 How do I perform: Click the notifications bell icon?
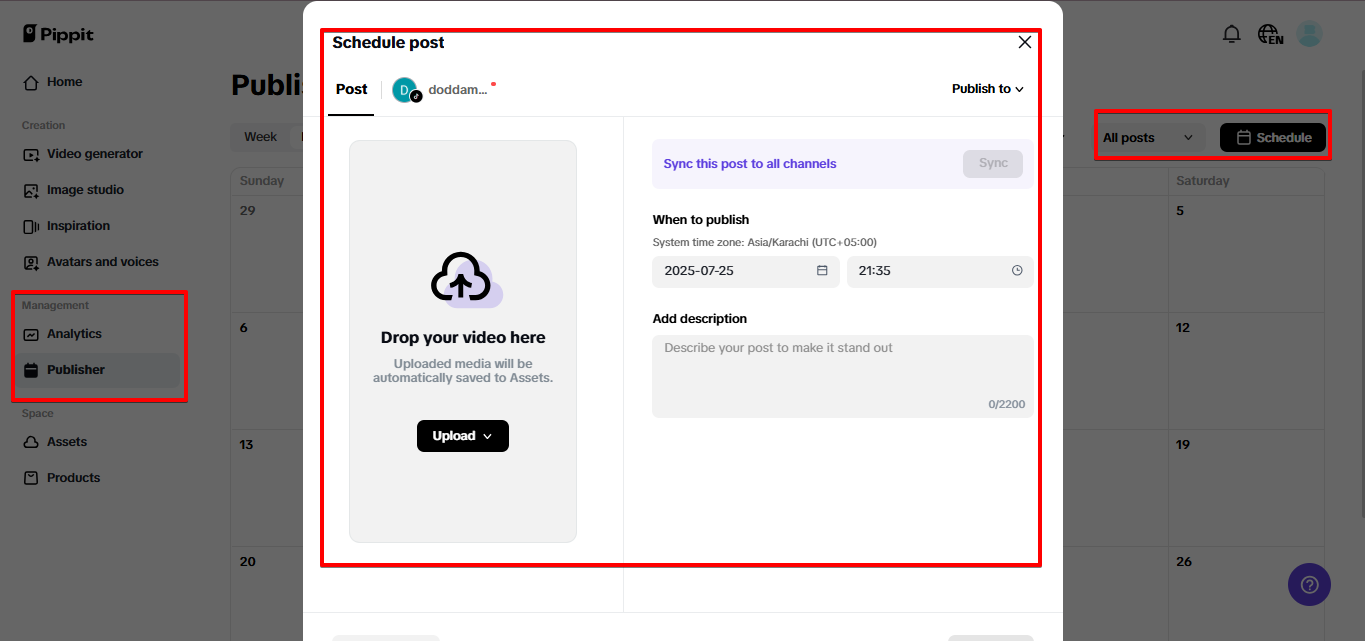point(1231,35)
